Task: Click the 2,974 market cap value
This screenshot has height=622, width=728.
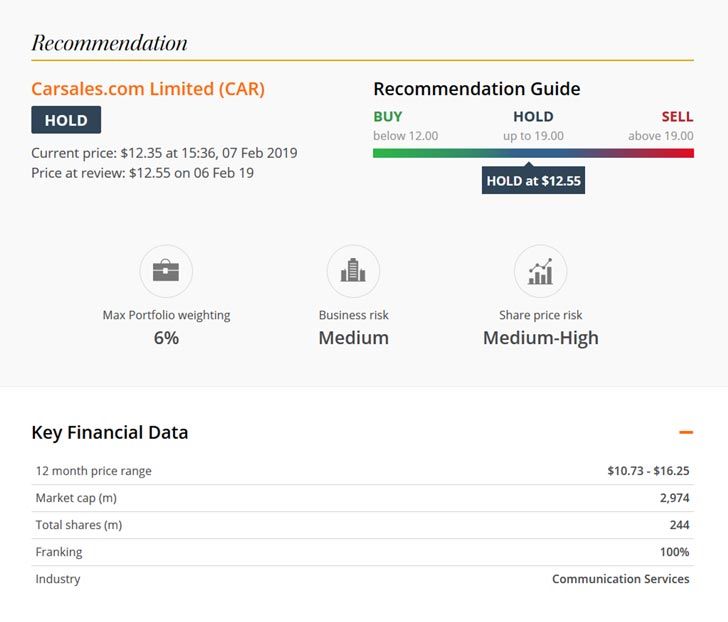Action: click(675, 498)
